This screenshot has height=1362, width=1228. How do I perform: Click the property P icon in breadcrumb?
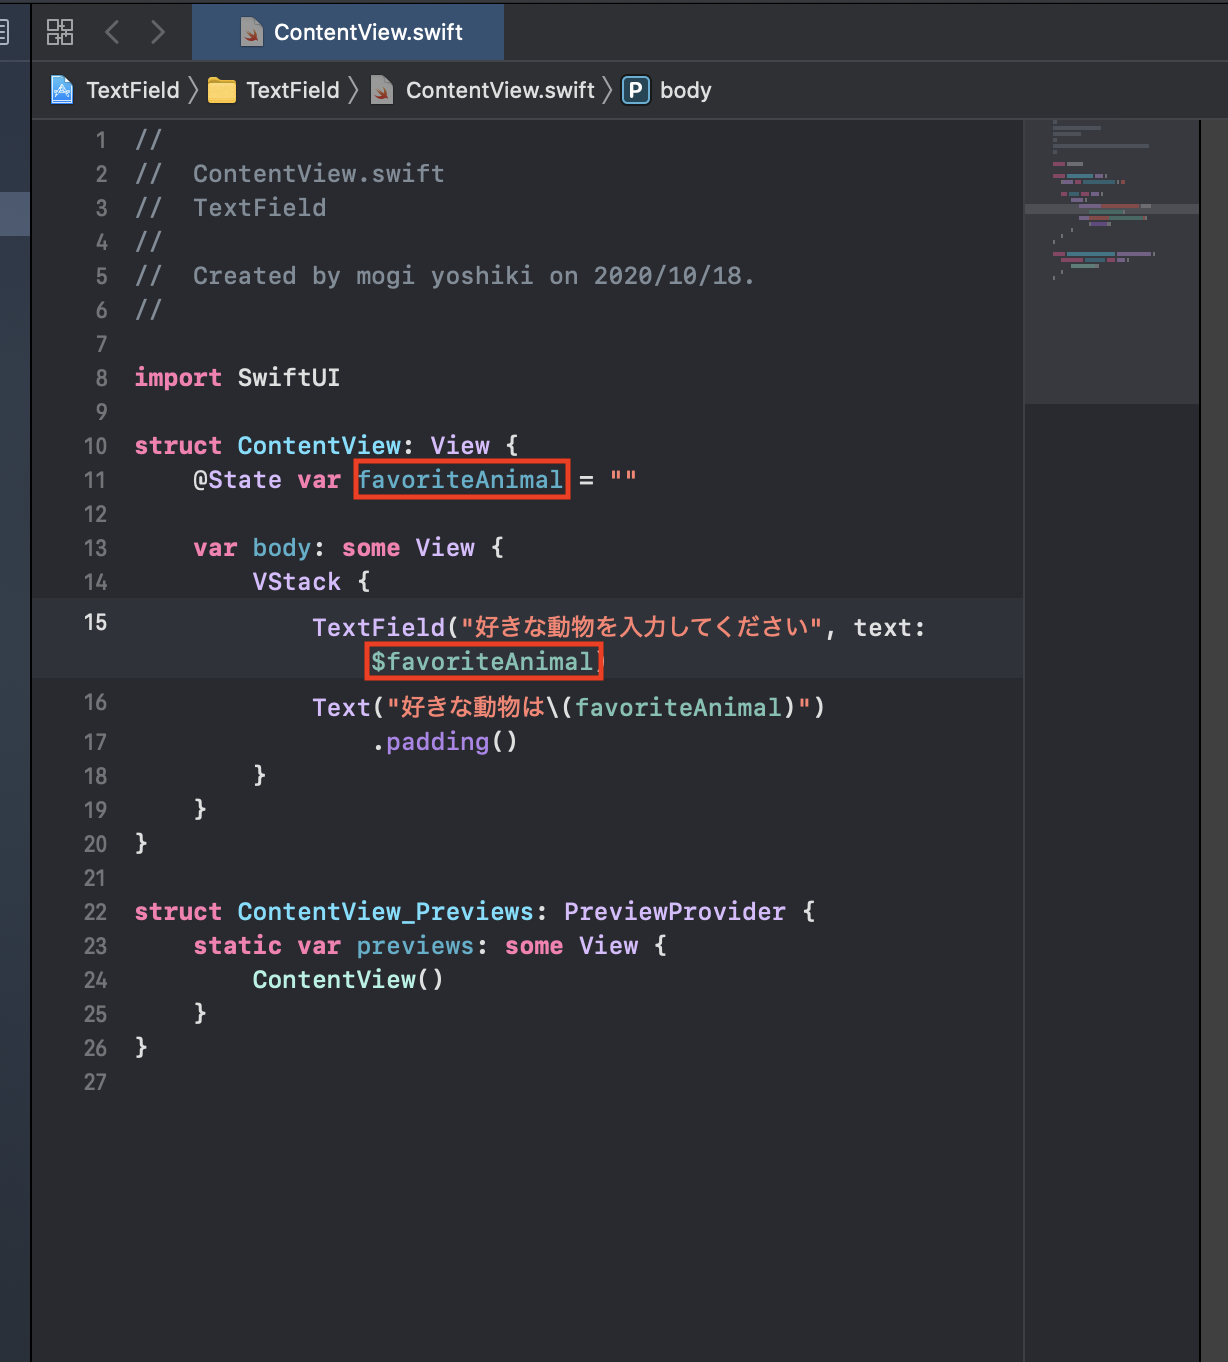pos(636,90)
